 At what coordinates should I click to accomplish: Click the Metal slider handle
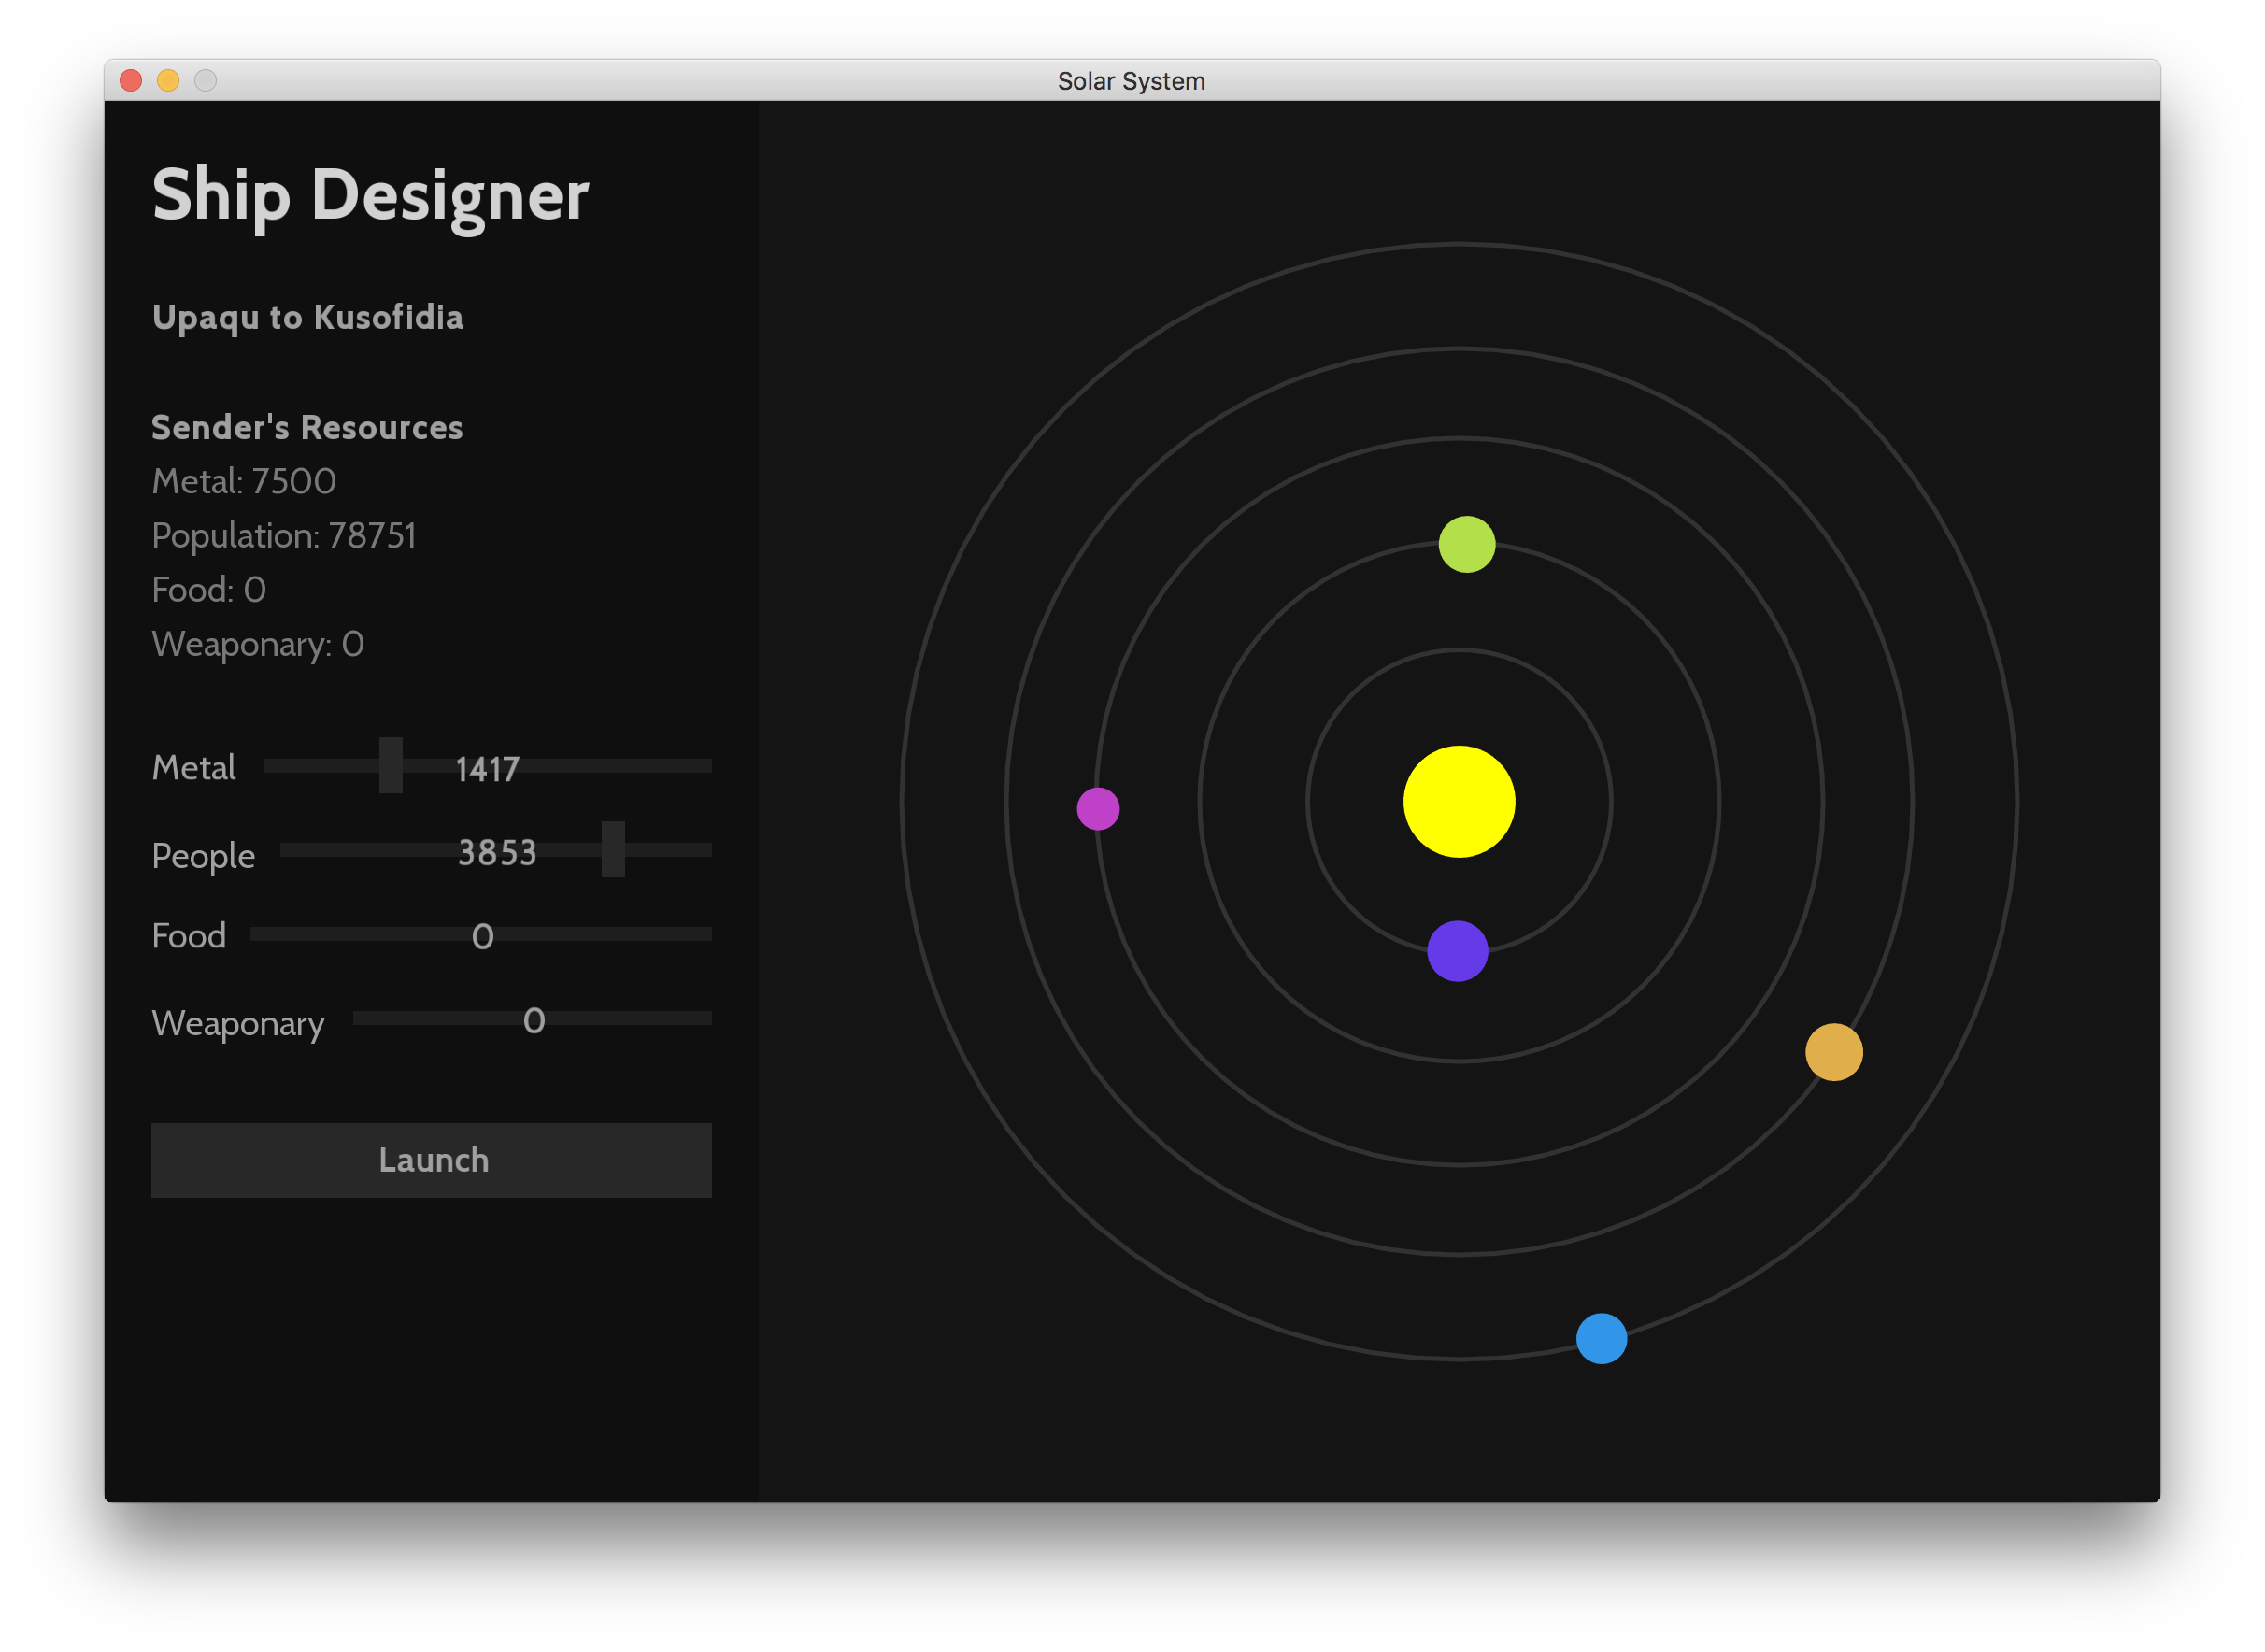point(391,766)
